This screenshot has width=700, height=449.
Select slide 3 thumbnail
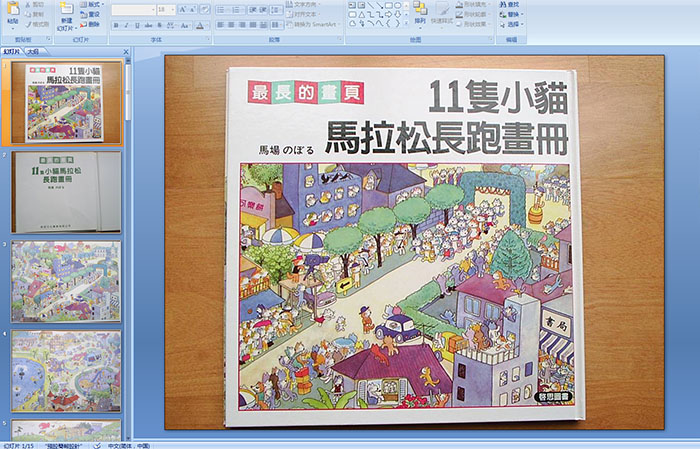(66, 282)
